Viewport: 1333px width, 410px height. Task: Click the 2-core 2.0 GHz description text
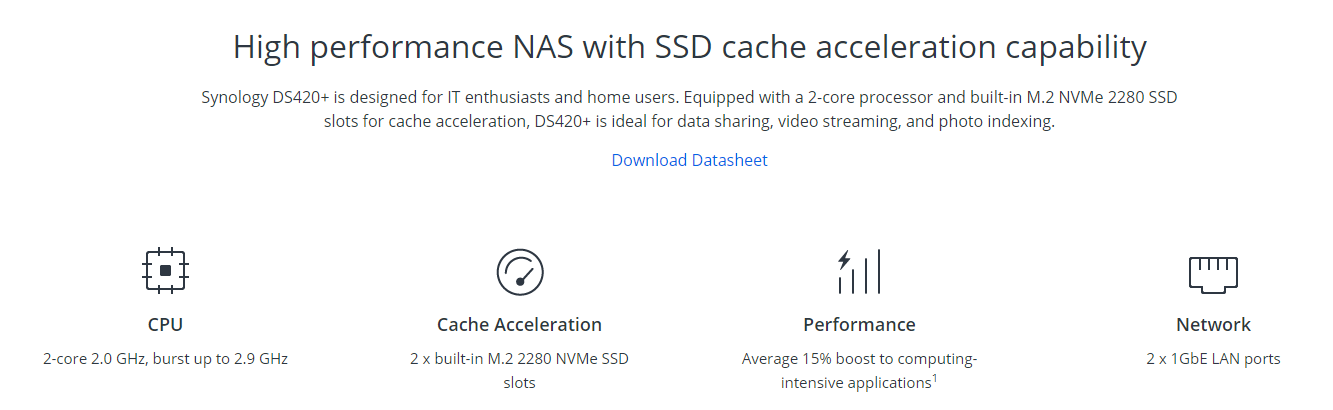pos(95,358)
